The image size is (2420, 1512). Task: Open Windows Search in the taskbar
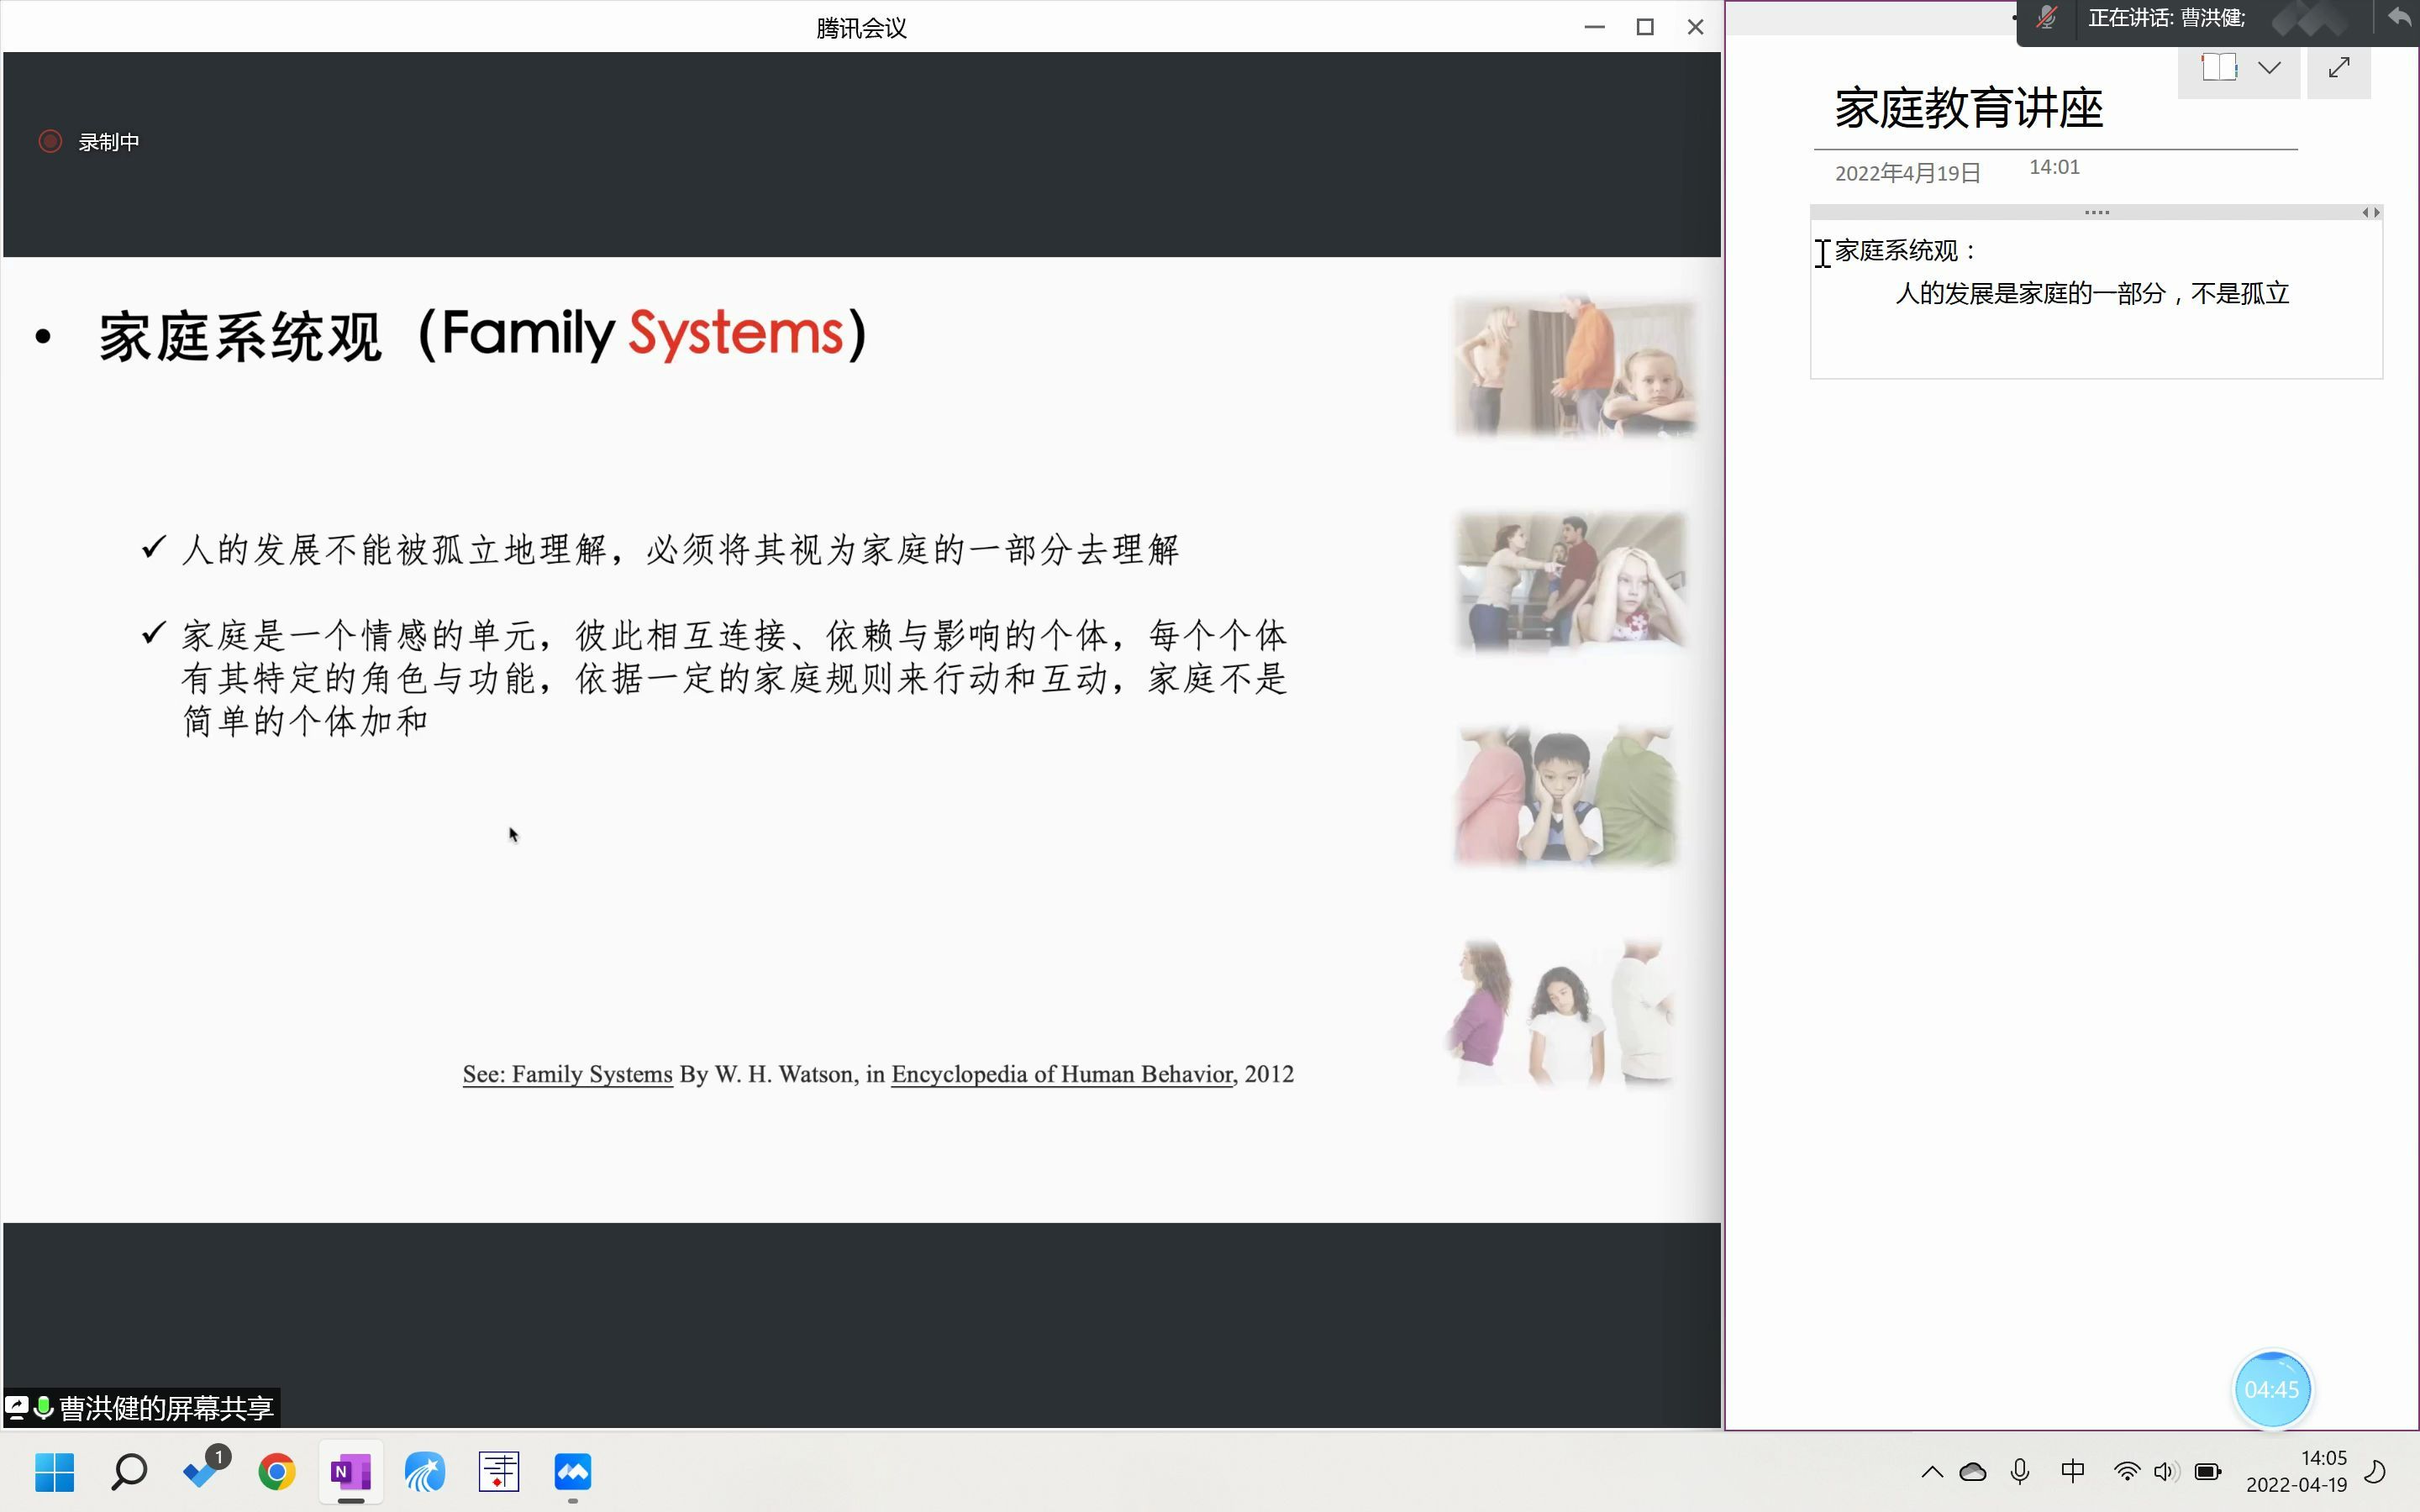click(130, 1471)
